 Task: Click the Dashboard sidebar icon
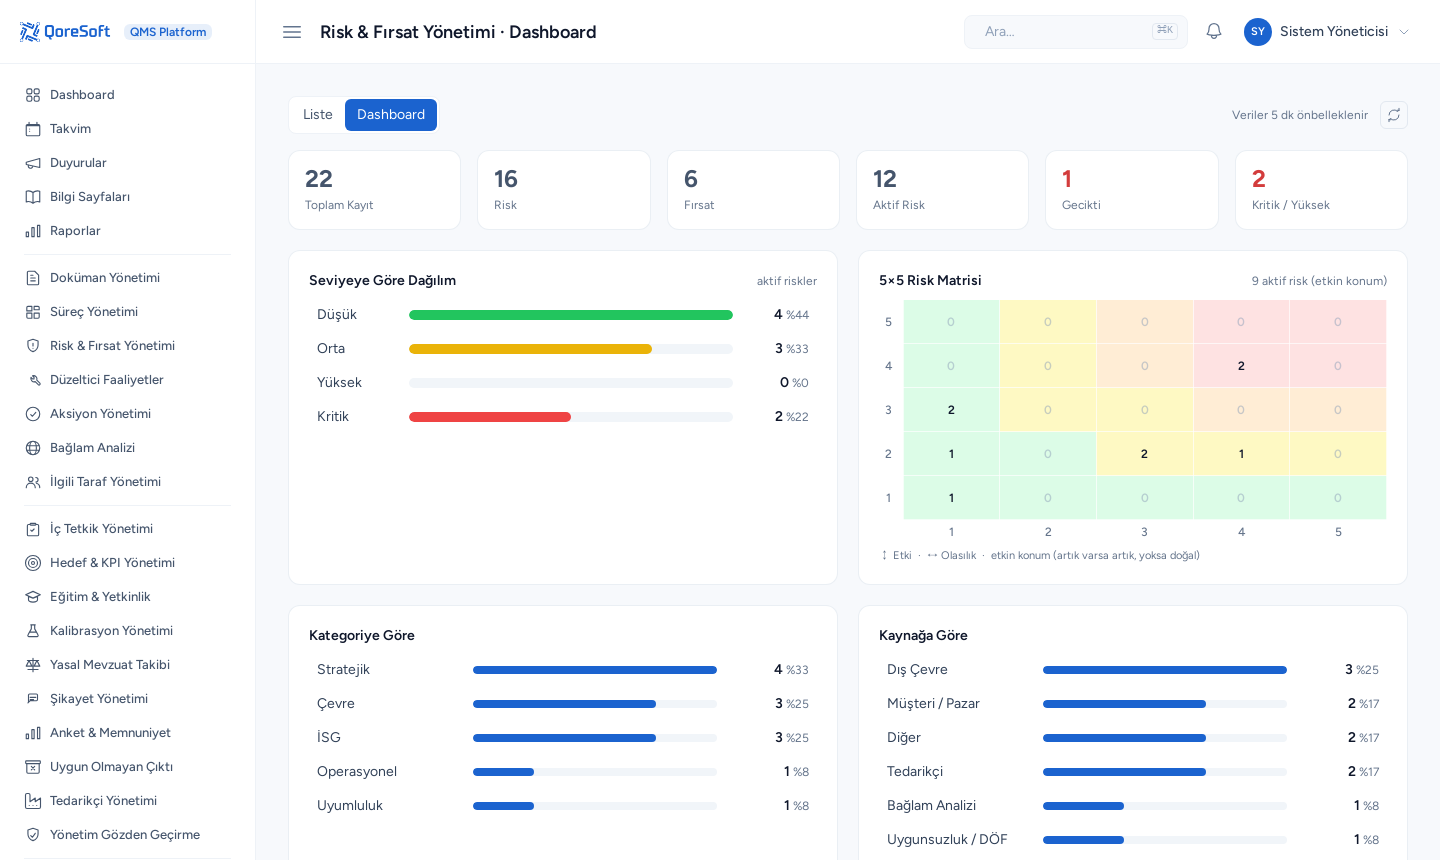click(33, 95)
